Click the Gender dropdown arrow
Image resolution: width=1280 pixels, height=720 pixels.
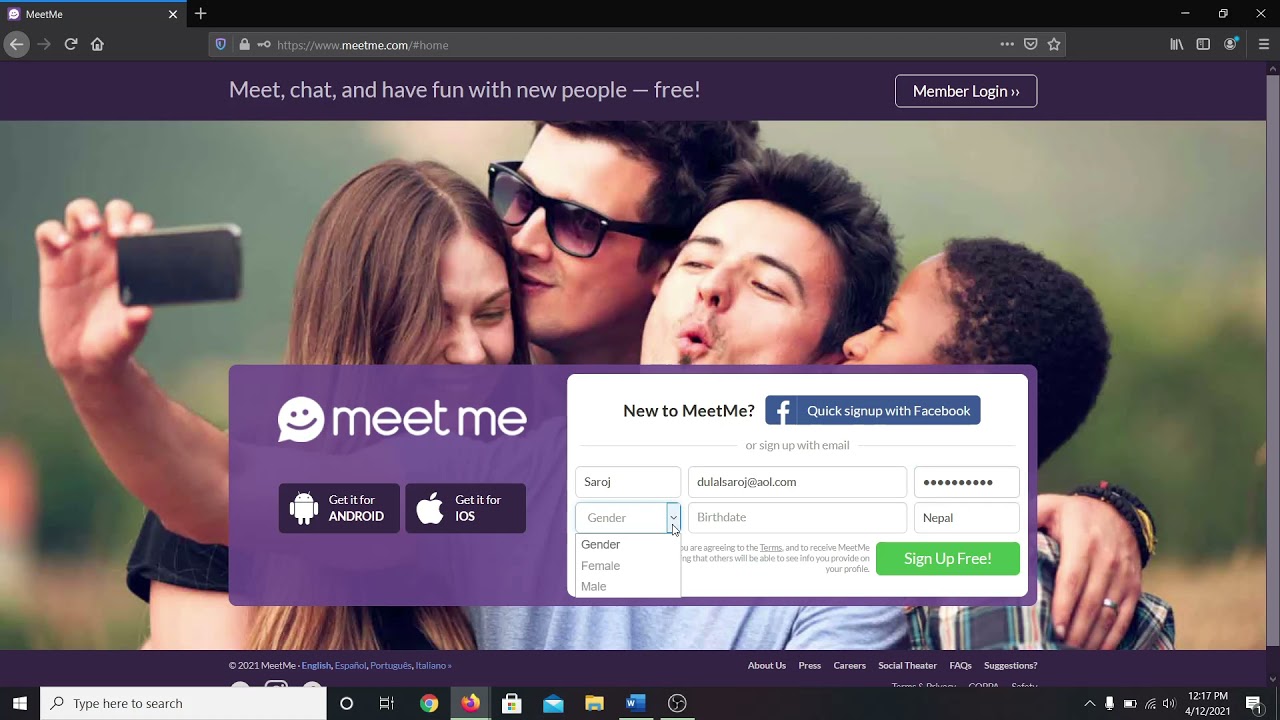pyautogui.click(x=673, y=518)
